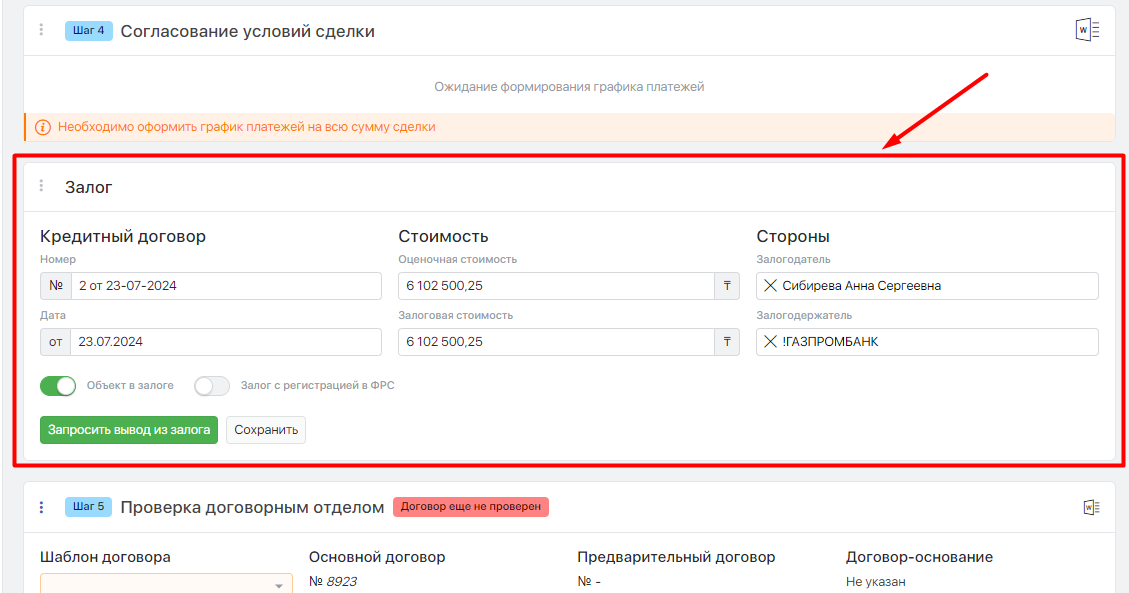The width and height of the screenshot is (1129, 593).
Task: Click the Запросить вывод из залога button
Action: tap(129, 430)
